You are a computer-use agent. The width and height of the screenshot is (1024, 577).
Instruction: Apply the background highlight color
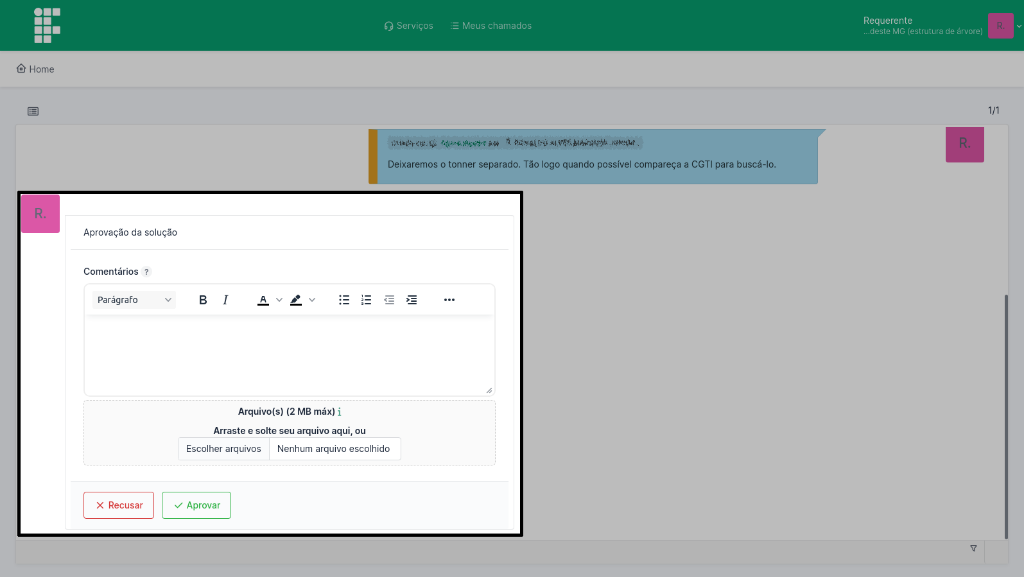(296, 300)
